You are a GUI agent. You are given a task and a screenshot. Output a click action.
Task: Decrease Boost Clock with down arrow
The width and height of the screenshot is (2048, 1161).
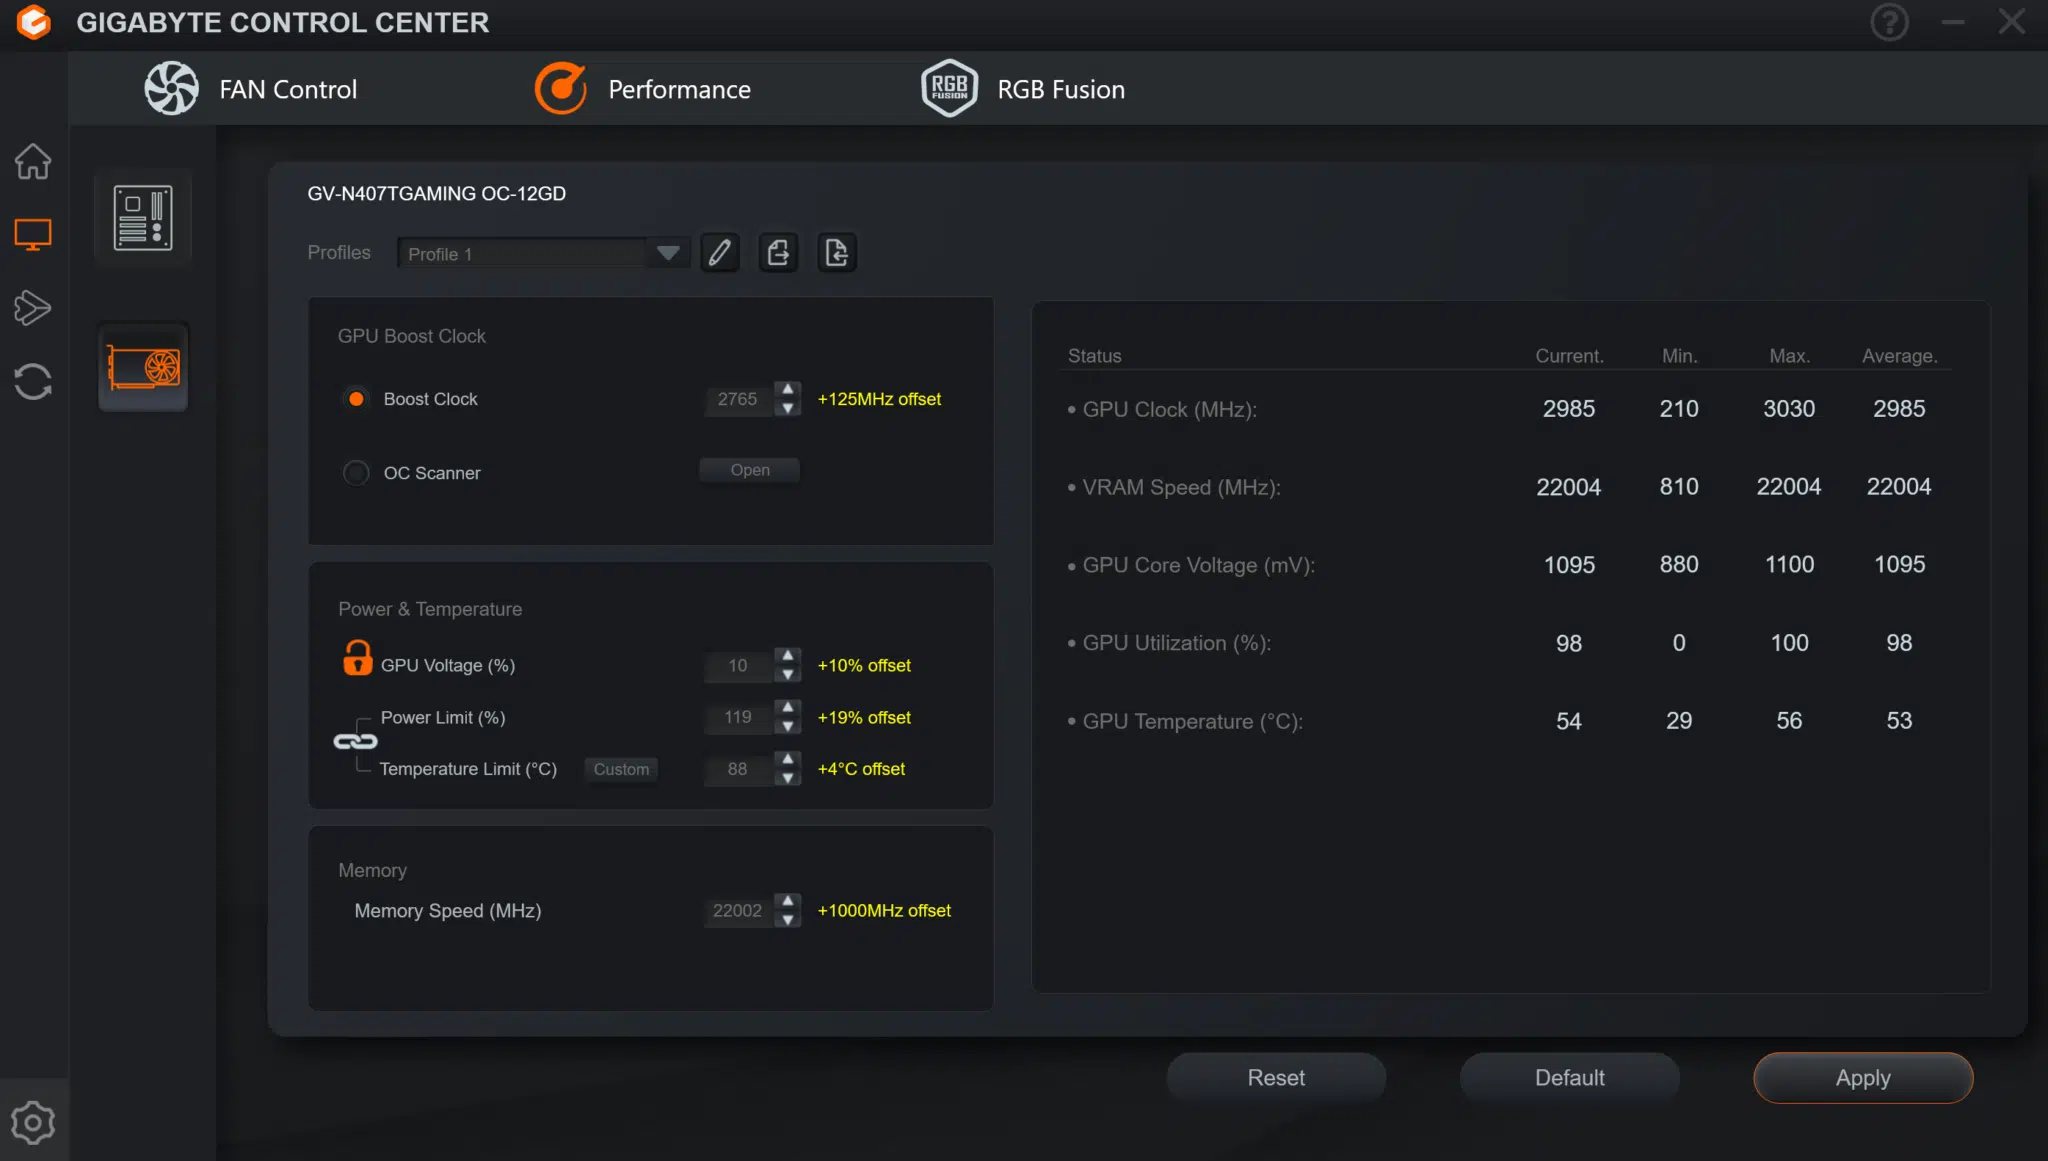pos(788,409)
